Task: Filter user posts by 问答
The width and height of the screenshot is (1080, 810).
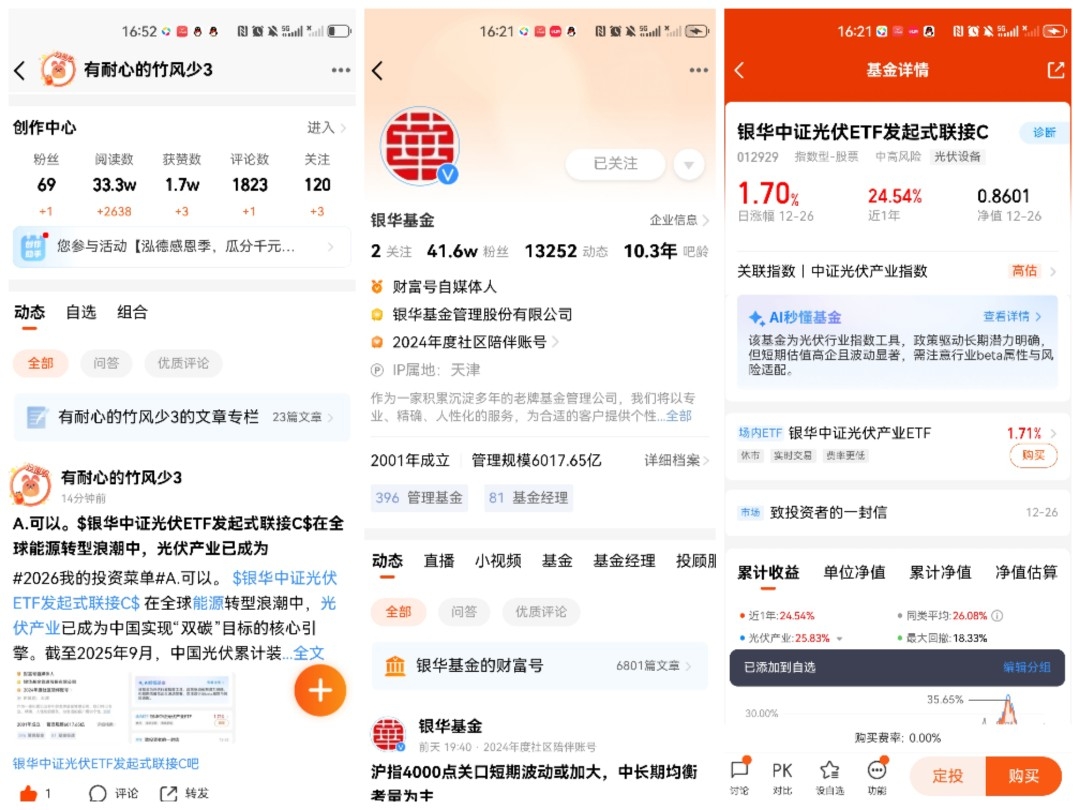Action: (x=106, y=363)
